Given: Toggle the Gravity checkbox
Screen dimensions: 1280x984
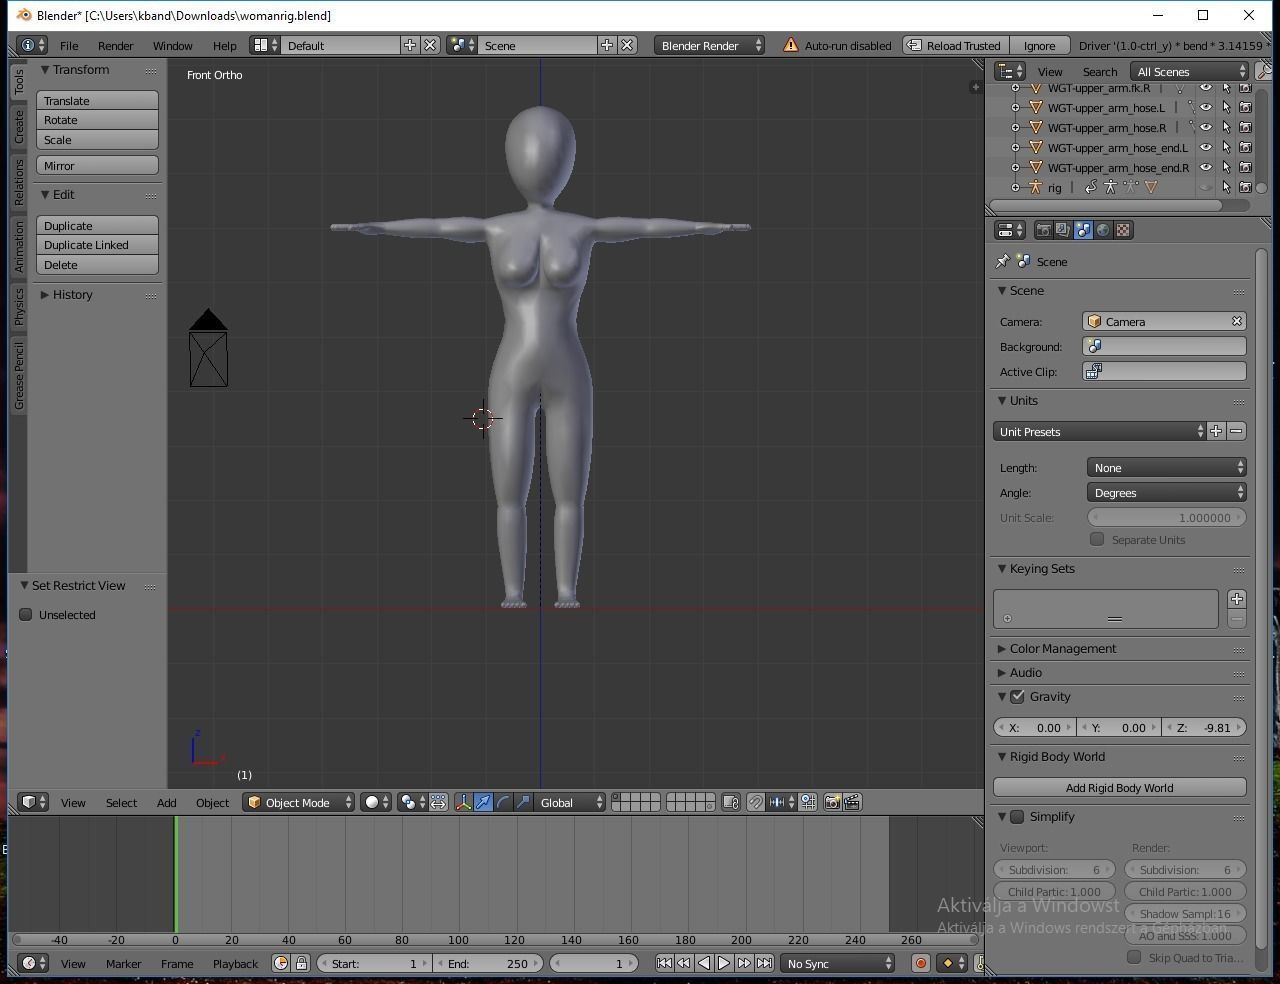Looking at the screenshot, I should (x=1018, y=696).
